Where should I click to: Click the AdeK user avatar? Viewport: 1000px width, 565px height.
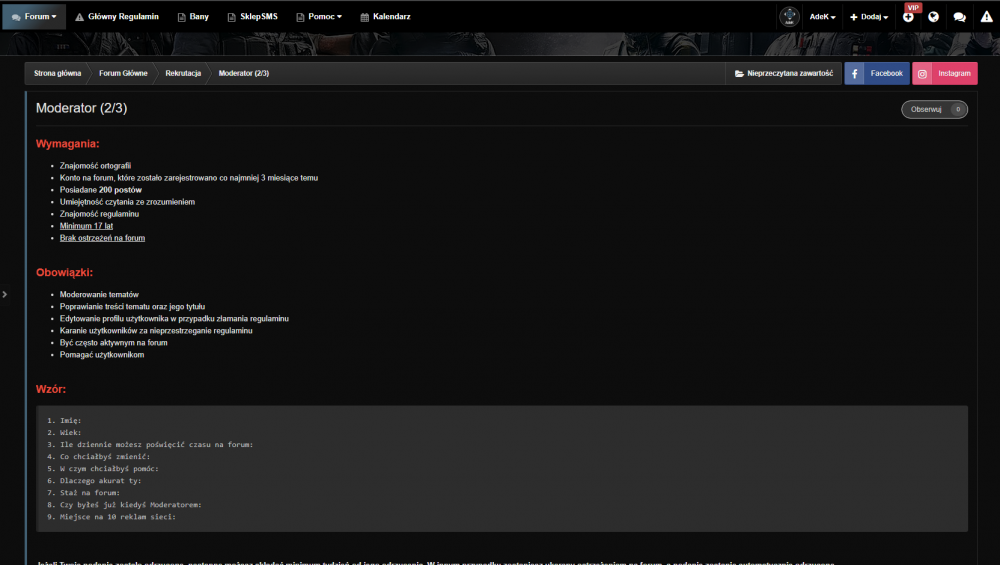[x=790, y=17]
